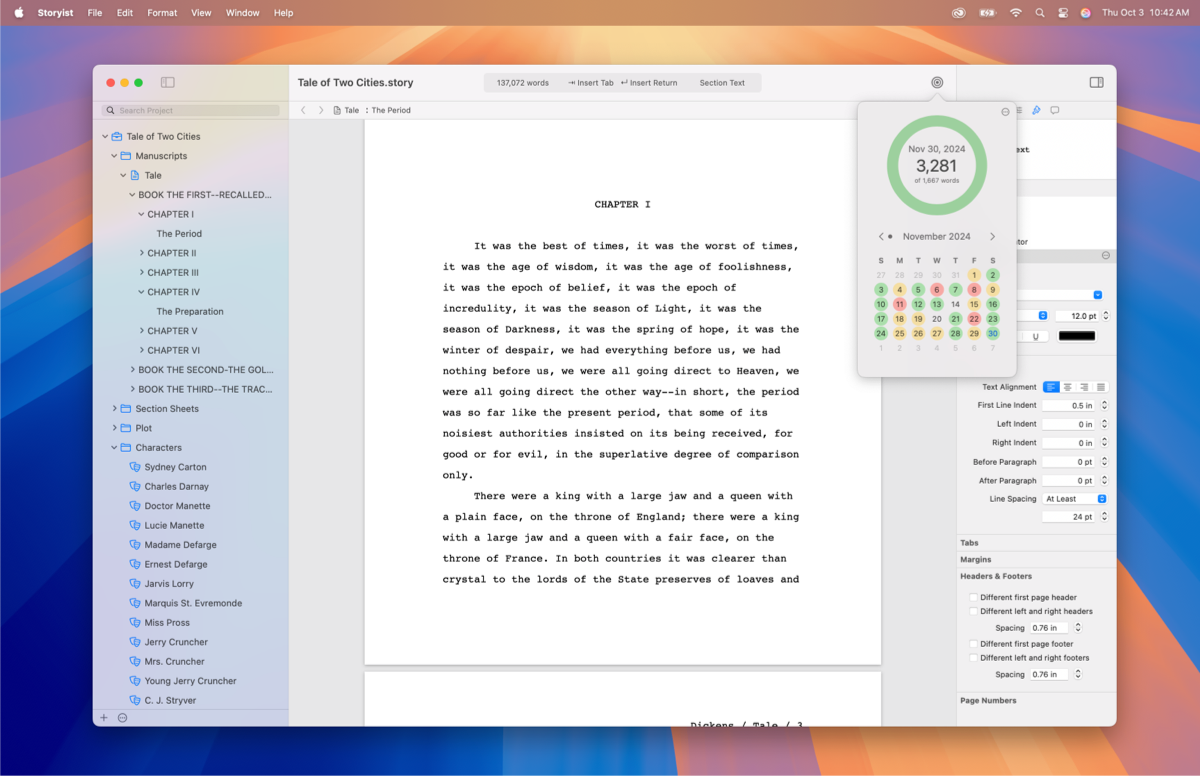The image size is (1200, 776).
Task: Click the today dot in calendar
Action: coord(890,237)
